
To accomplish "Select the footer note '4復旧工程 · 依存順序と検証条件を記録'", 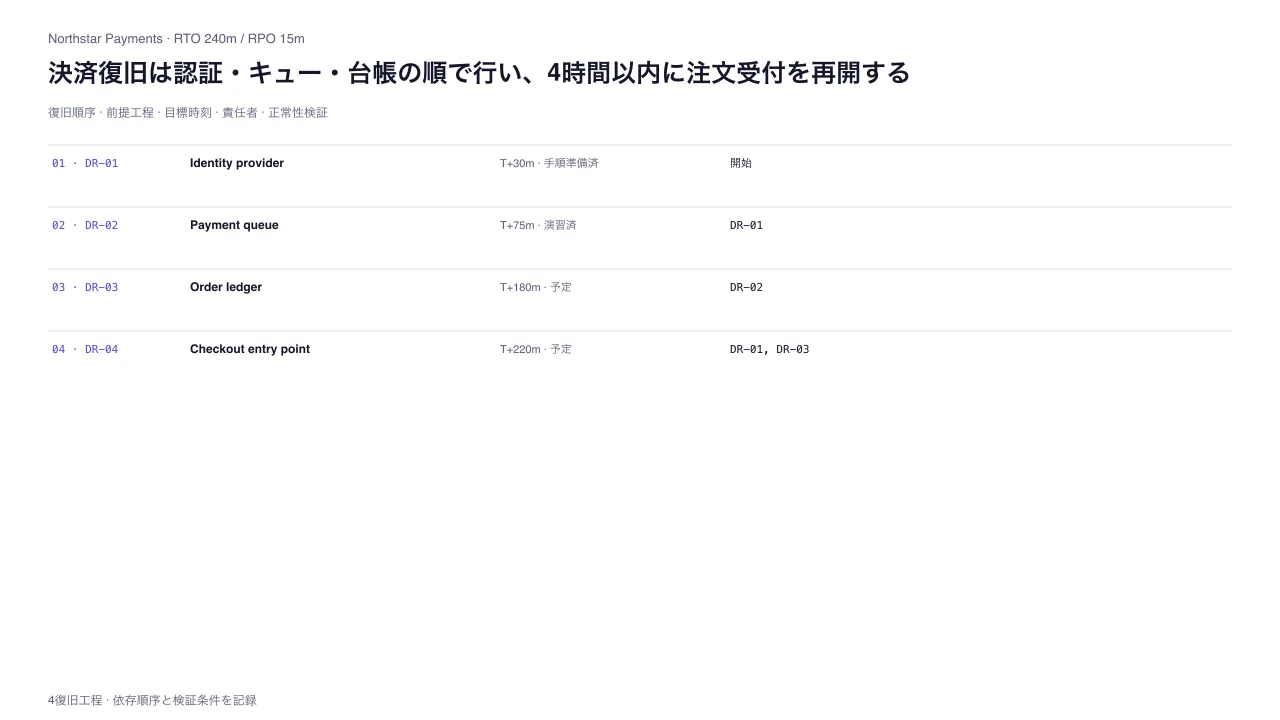I will click(x=152, y=700).
